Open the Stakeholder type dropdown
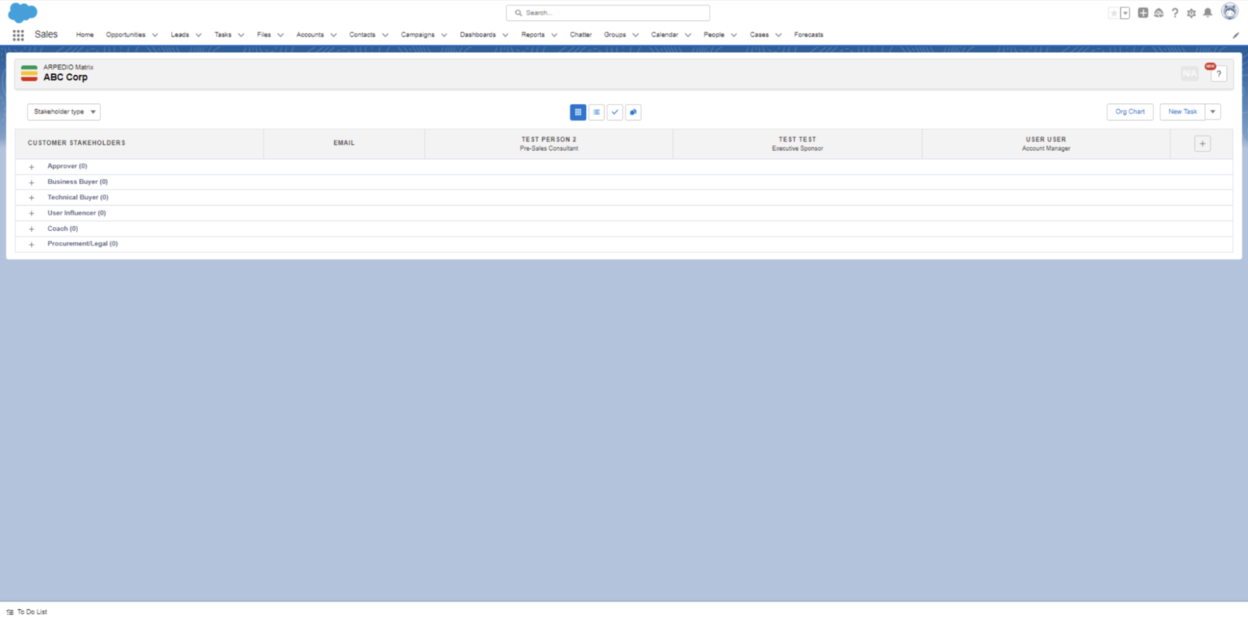The height and width of the screenshot is (621, 1248). point(64,112)
